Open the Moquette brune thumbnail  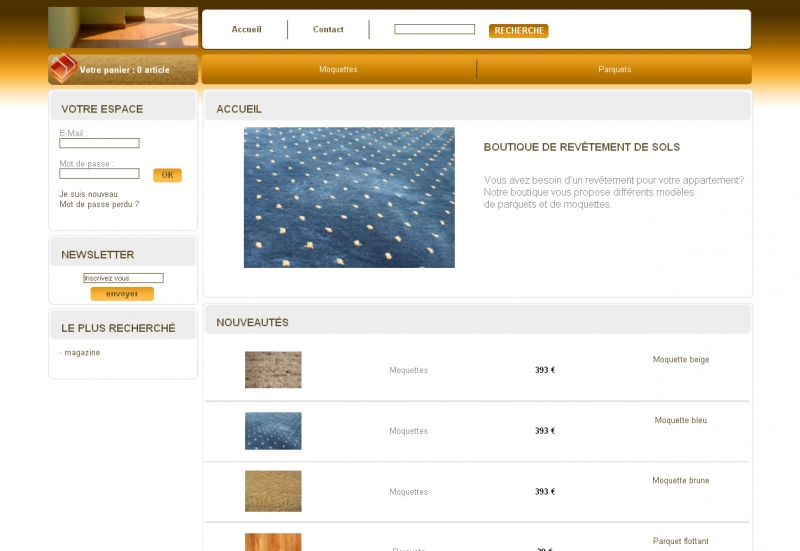(273, 491)
